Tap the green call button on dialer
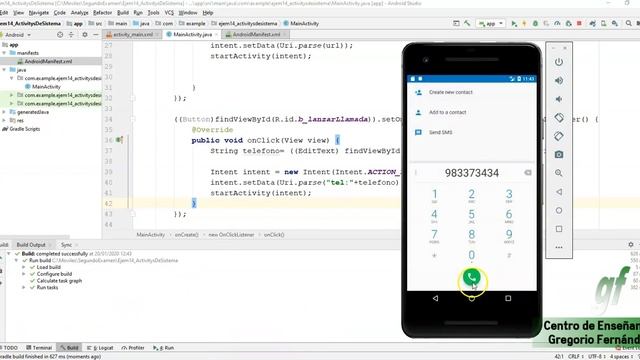The image size is (640, 360). 471,278
